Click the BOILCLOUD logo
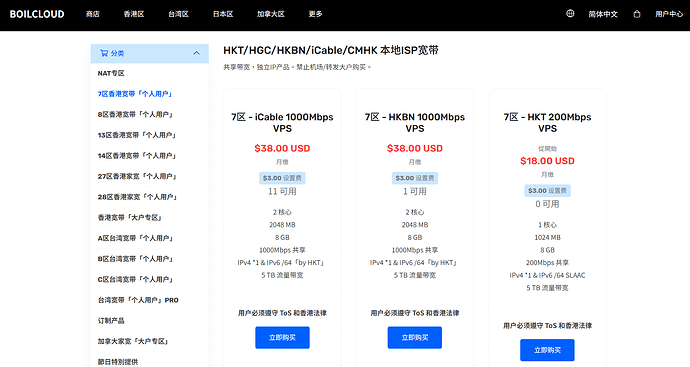This screenshot has height=367, width=690. pyautogui.click(x=37, y=14)
